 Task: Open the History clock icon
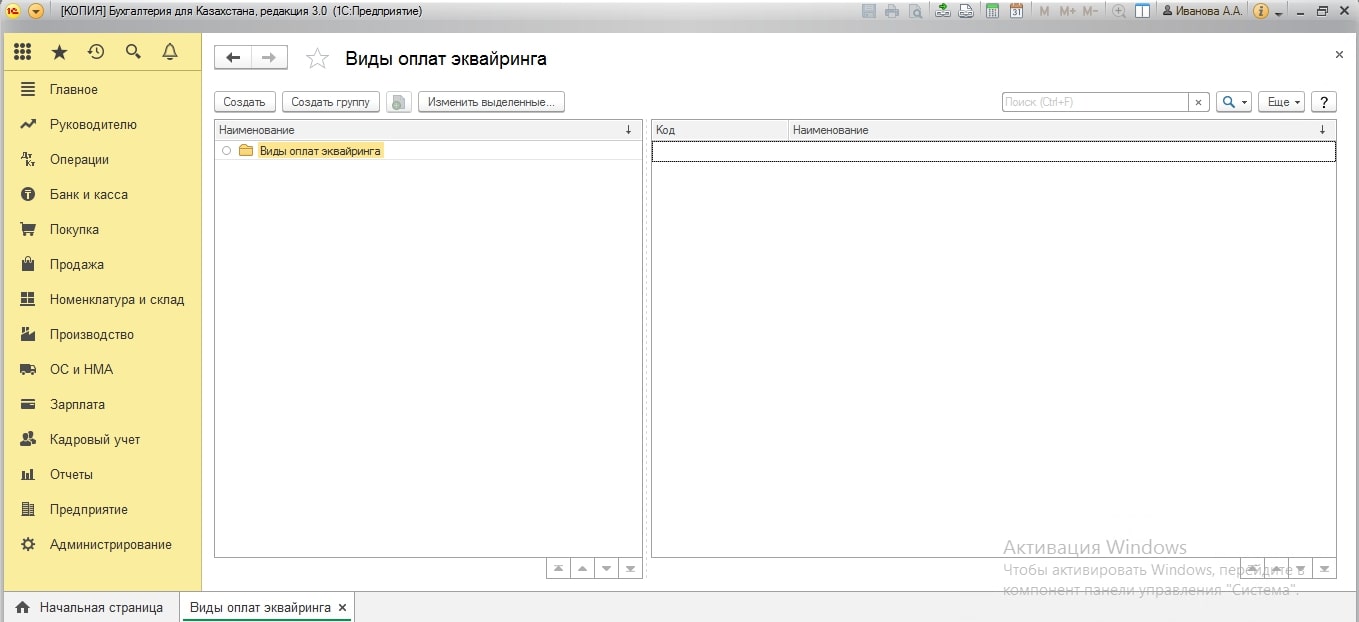(96, 52)
